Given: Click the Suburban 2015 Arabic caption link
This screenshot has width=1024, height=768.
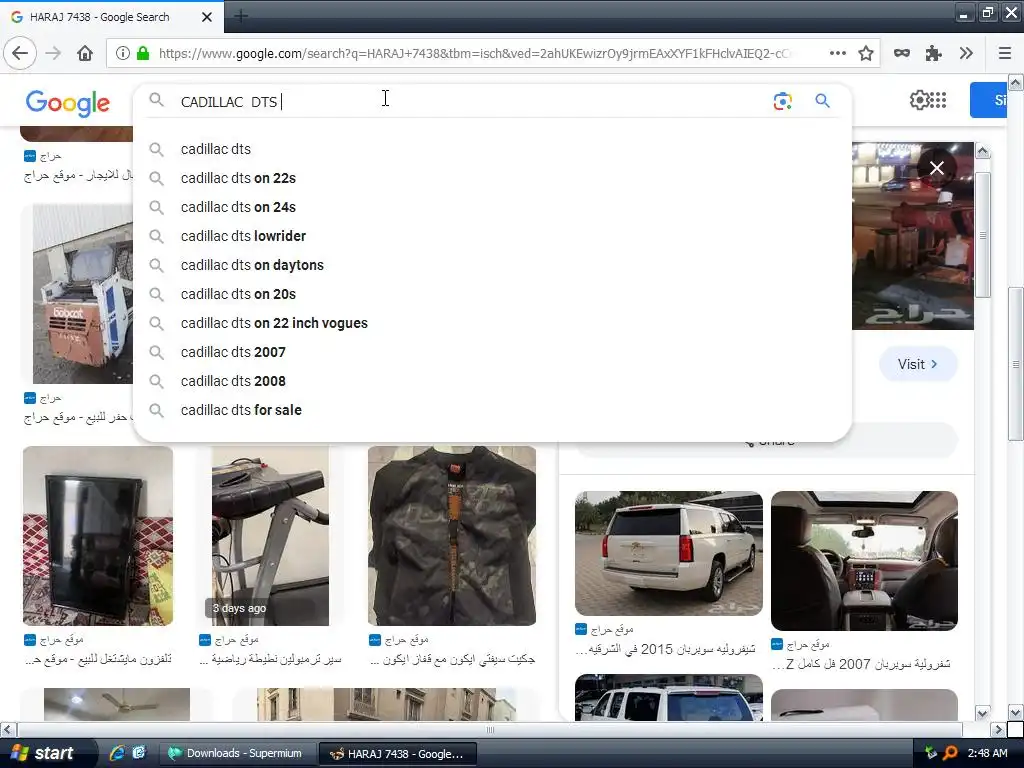Looking at the screenshot, I should tap(665, 649).
